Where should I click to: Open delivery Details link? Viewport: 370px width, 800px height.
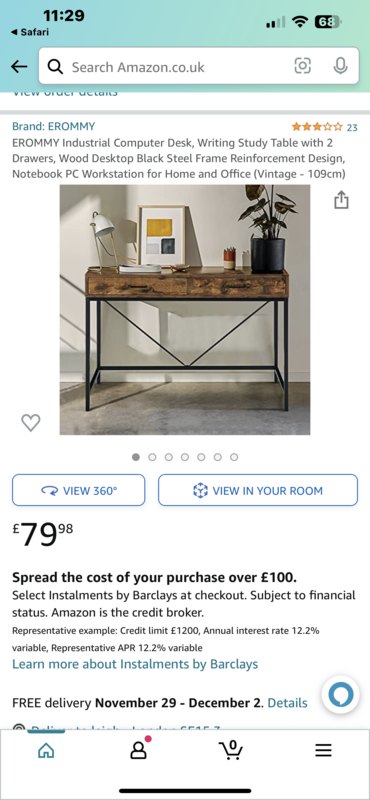(x=287, y=703)
